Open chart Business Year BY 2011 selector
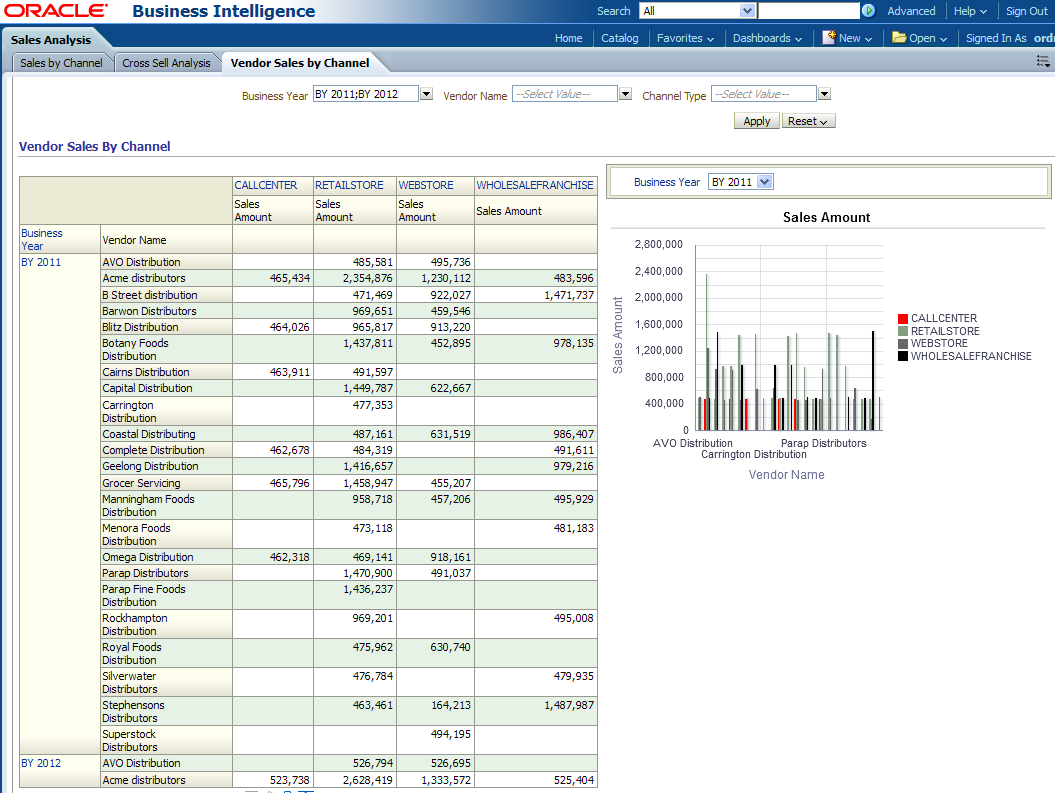1055x793 pixels. point(765,182)
